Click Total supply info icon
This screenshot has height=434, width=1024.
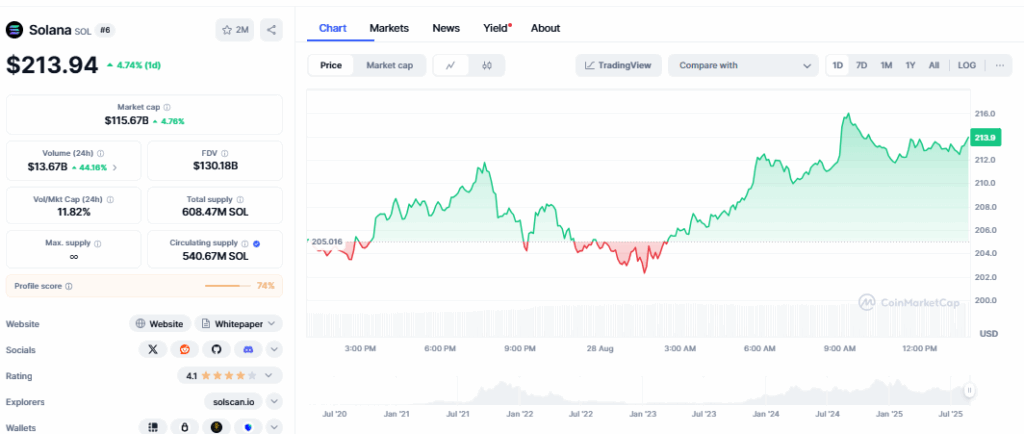tap(240, 199)
